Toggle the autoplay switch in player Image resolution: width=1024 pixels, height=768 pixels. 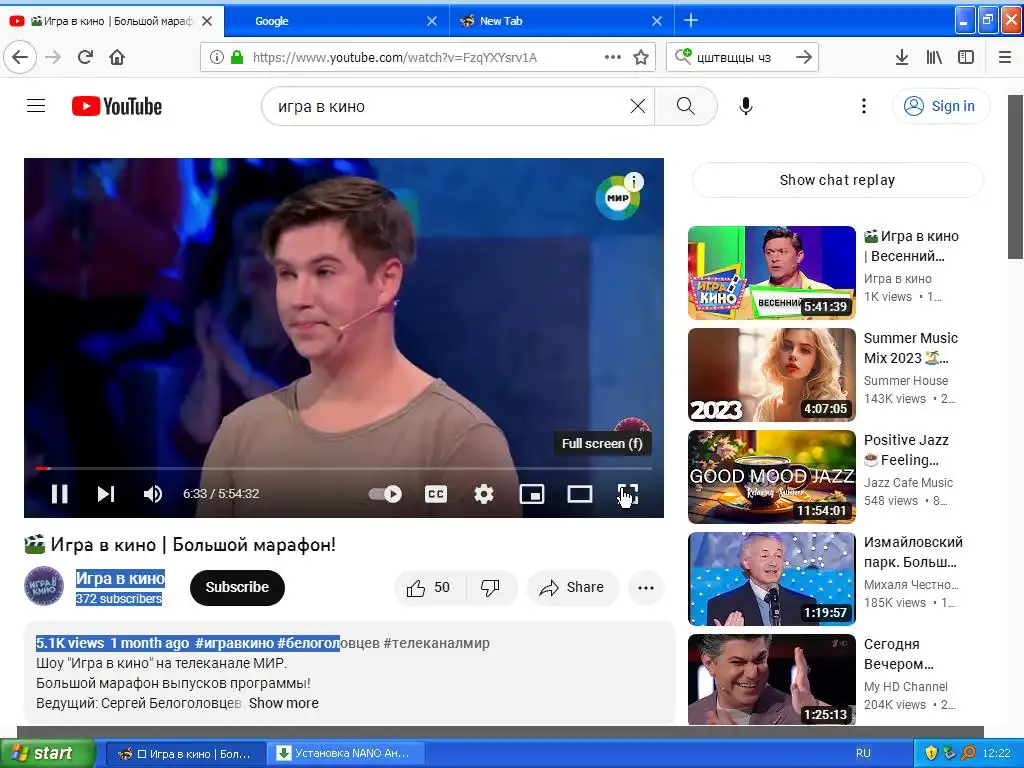(385, 494)
